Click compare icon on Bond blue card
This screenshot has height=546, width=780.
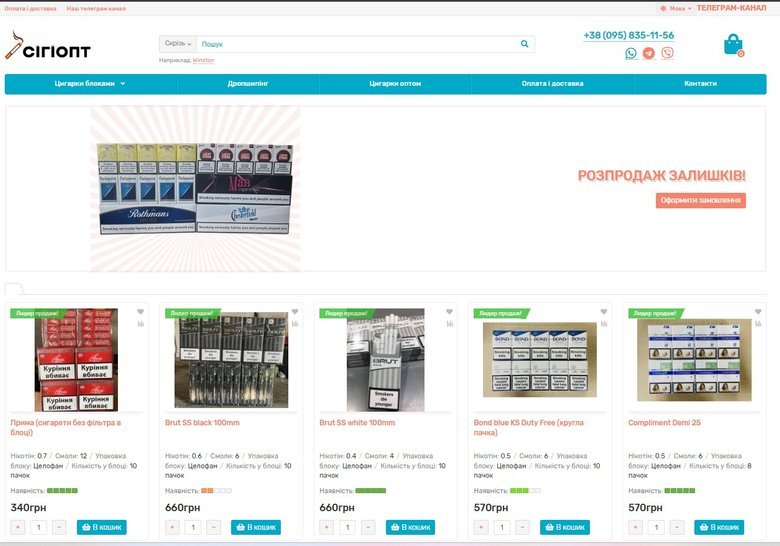pyautogui.click(x=604, y=323)
